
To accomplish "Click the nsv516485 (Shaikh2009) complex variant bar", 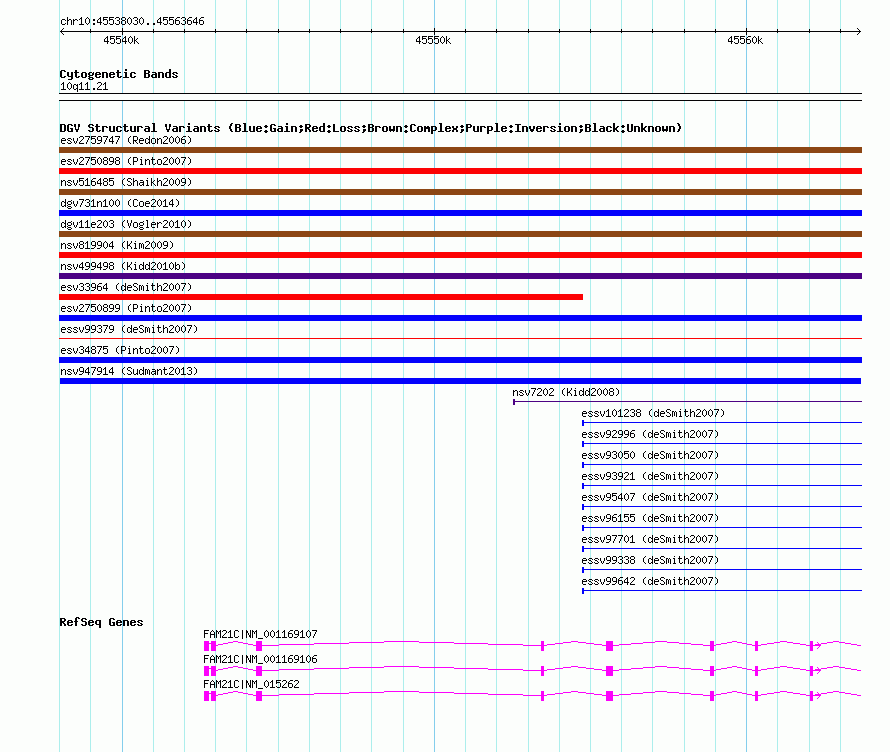I will tap(460, 192).
